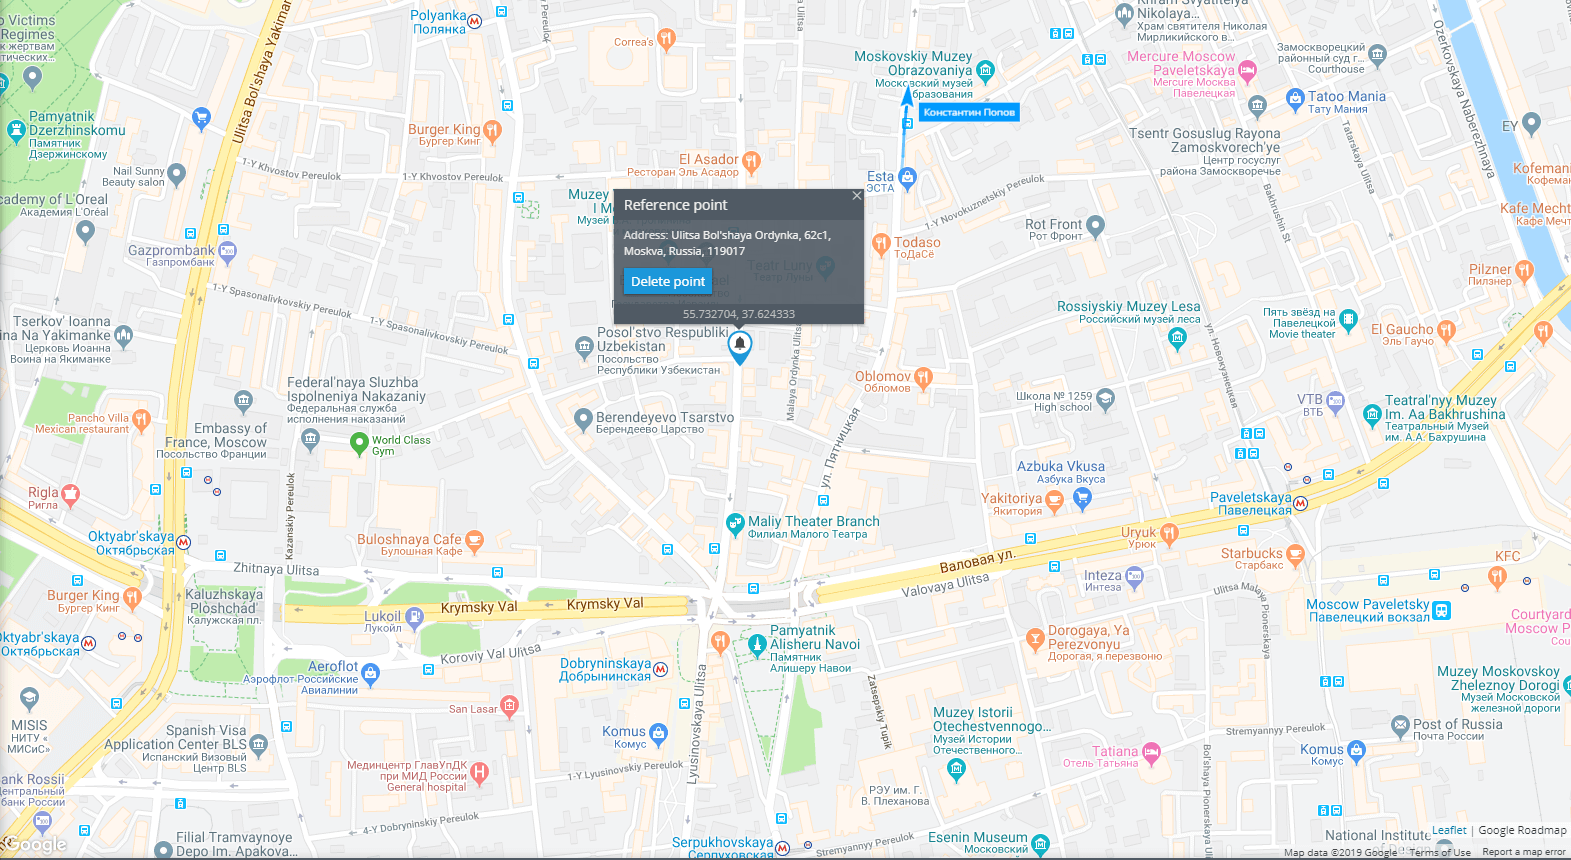Viewport: 1571px width, 860px height.
Task: Click the Esenin Museum pin
Action: (x=1040, y=844)
